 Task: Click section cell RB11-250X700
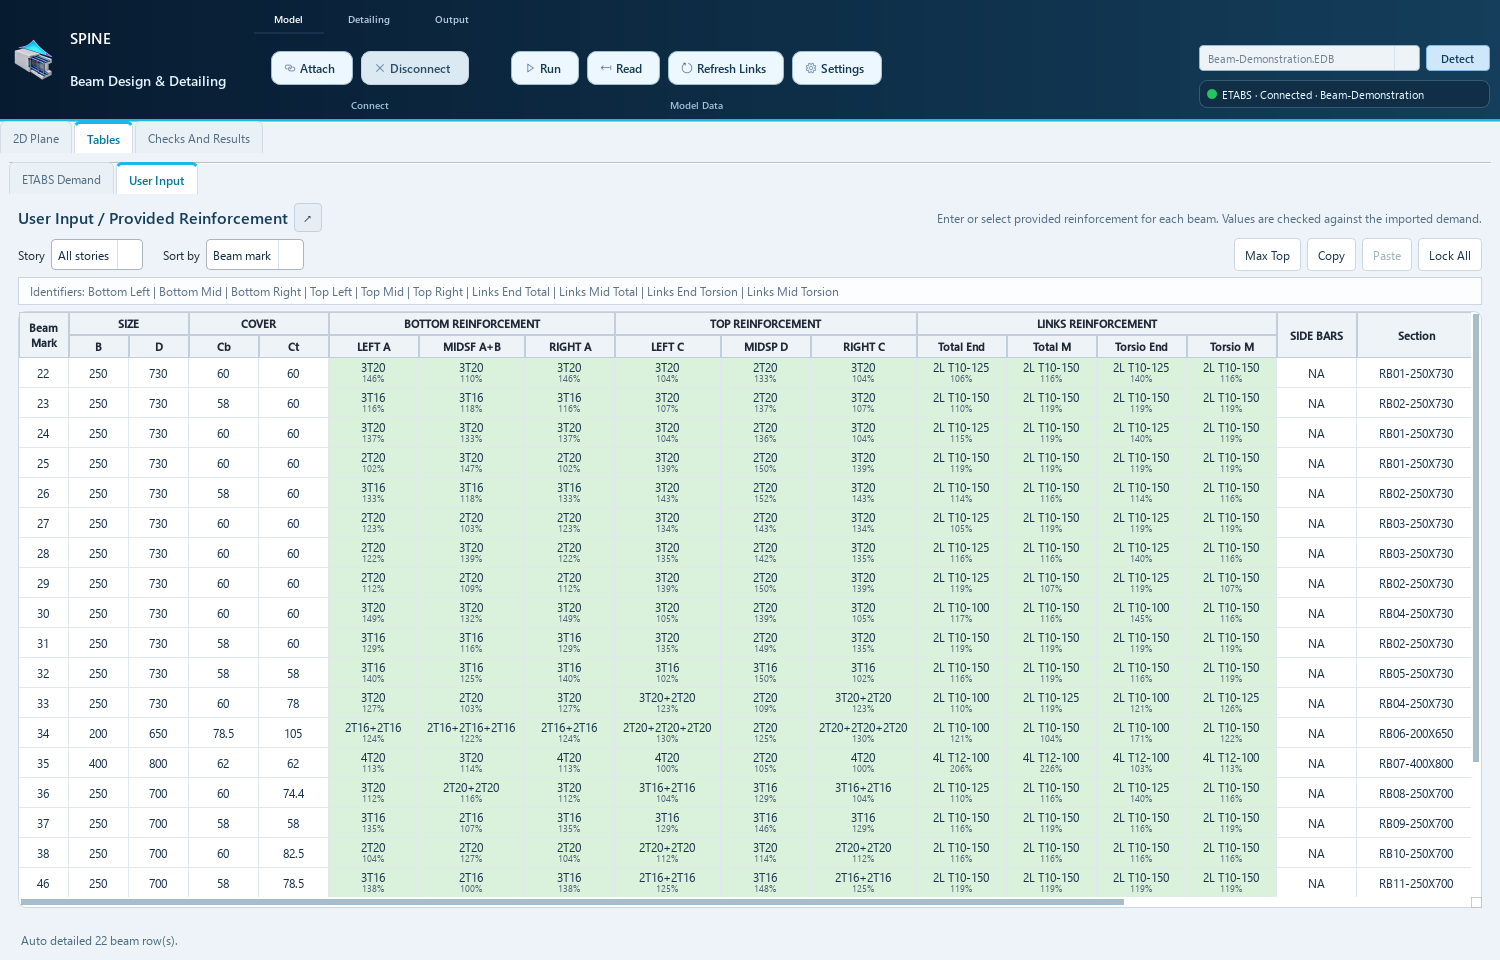[x=1416, y=883]
